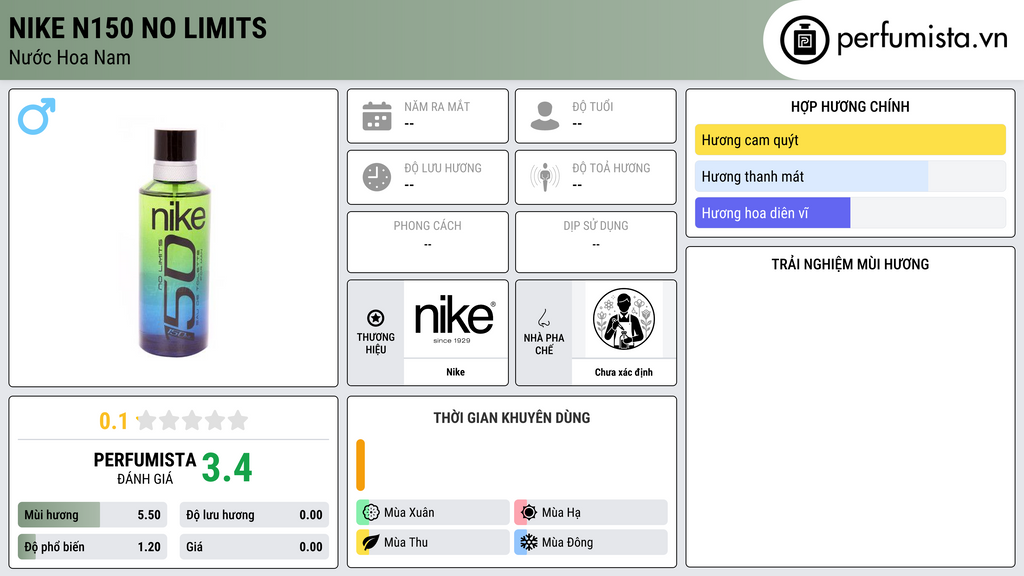The width and height of the screenshot is (1024, 576).
Task: Click the Nước Hoa Nam subtitle
Action: tap(70, 57)
